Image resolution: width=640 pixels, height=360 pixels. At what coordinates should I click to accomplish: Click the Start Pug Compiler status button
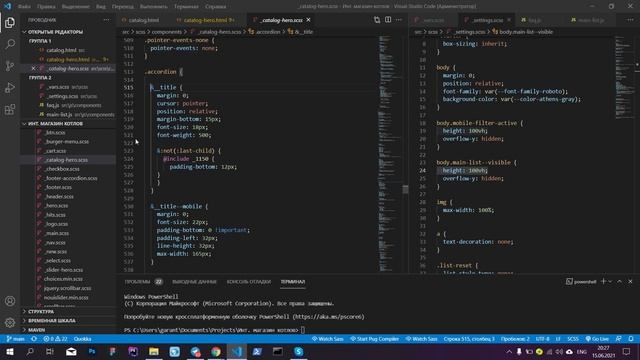pyautogui.click(x=375, y=339)
